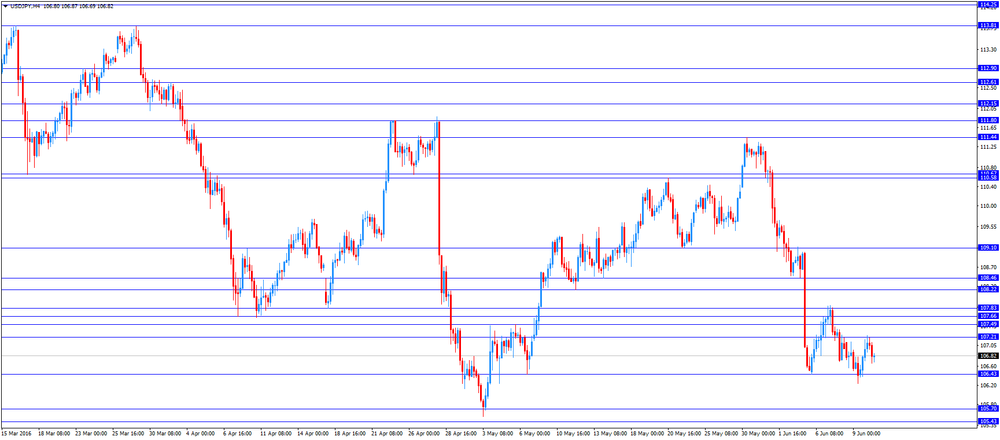
Task: Click the 18 Mar 08:00 time axis label
Action: (x=54, y=433)
